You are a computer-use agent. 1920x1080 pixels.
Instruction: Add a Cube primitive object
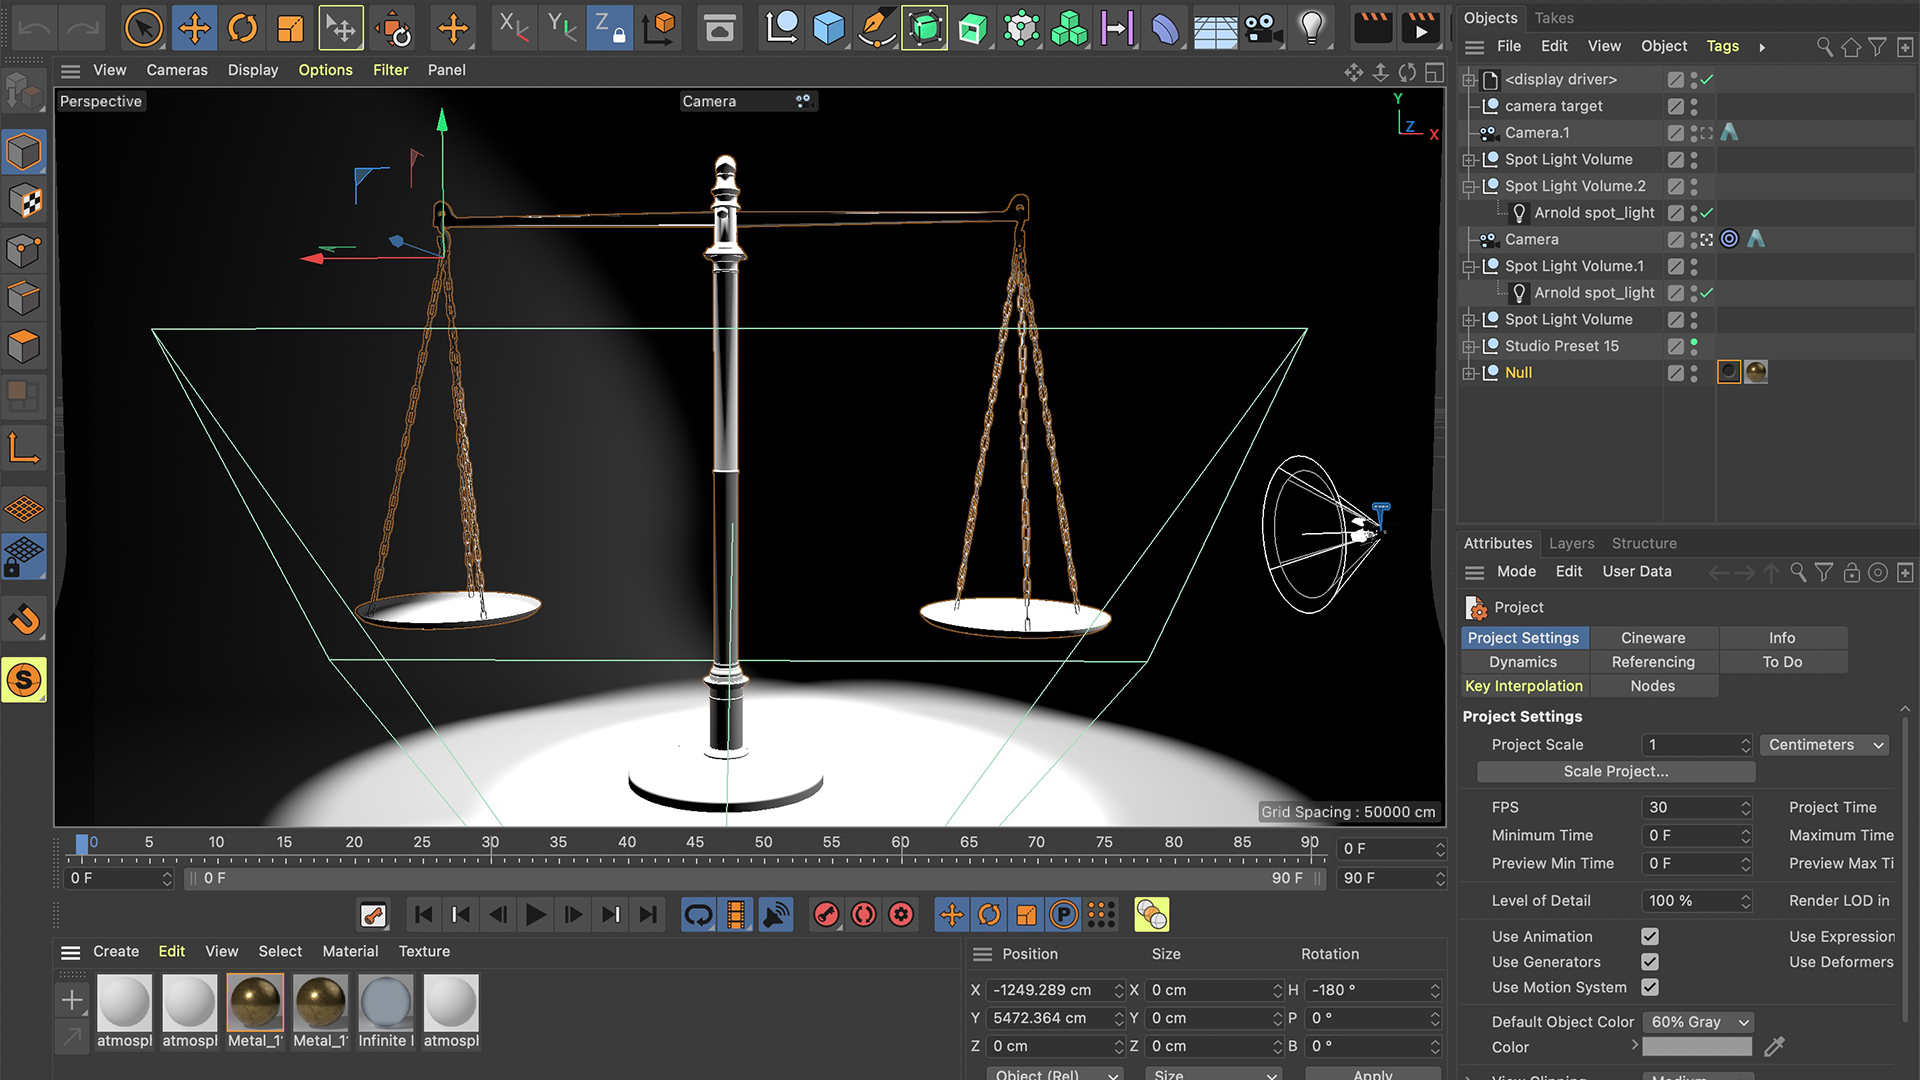[828, 28]
